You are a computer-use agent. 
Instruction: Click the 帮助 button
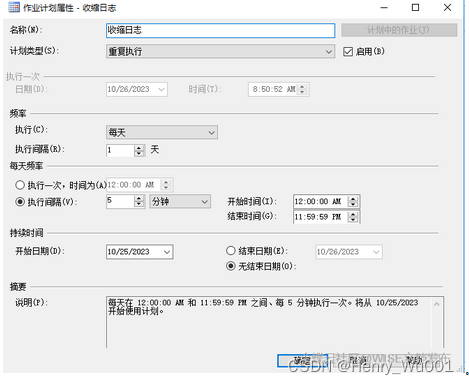click(414, 360)
